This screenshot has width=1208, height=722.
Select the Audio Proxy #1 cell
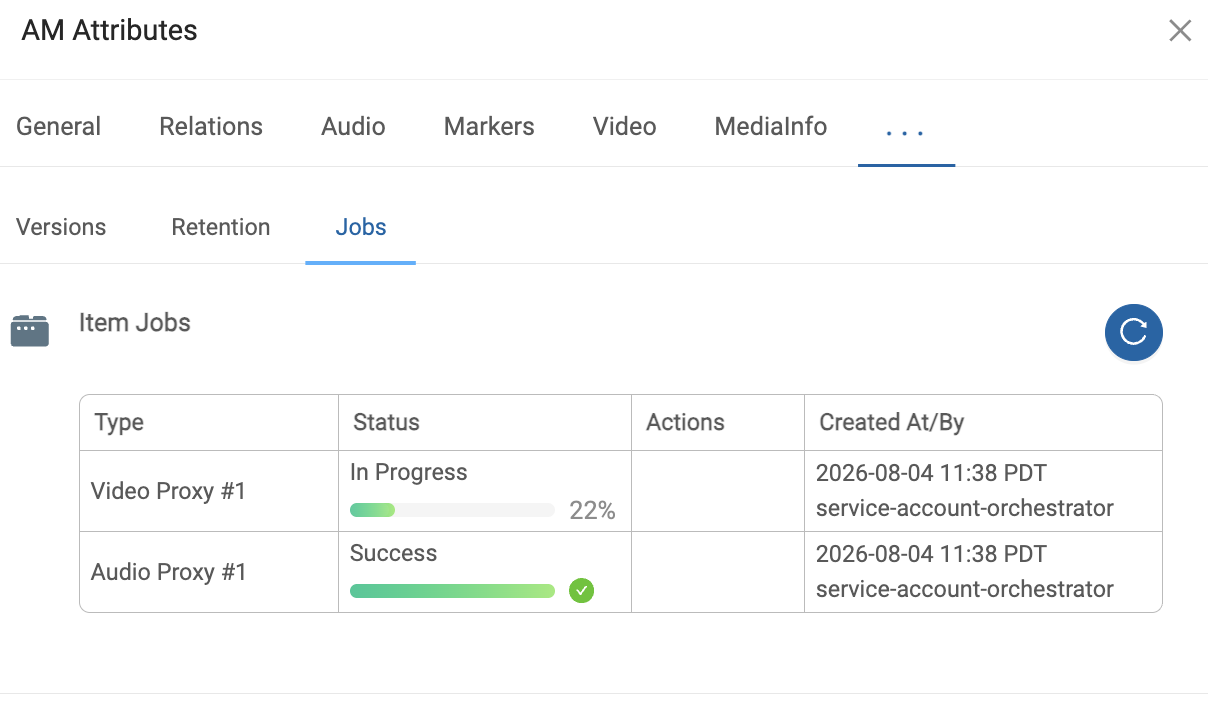click(x=209, y=572)
